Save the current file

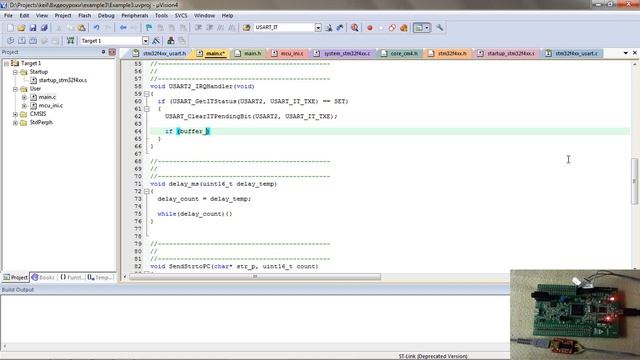(33, 28)
